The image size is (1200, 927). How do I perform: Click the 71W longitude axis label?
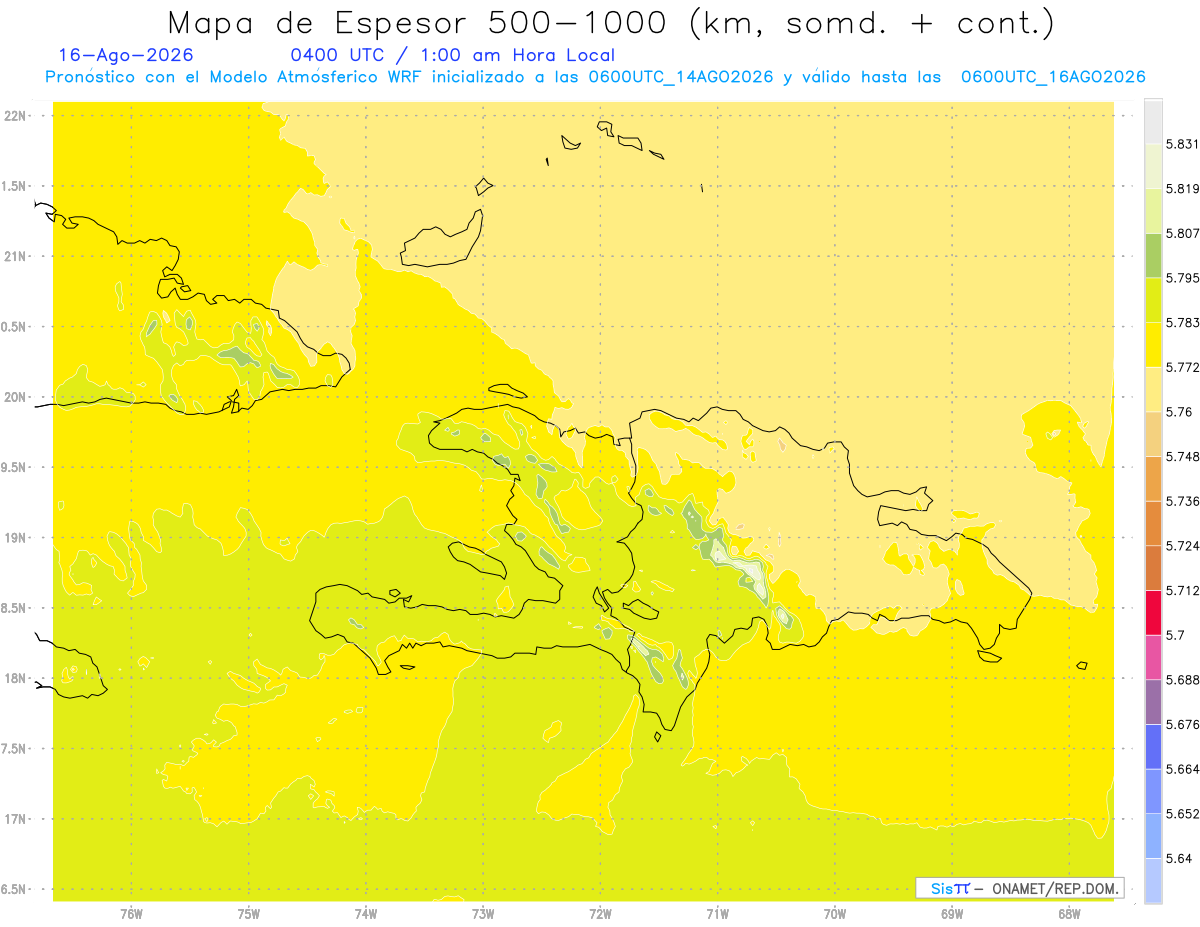pyautogui.click(x=717, y=914)
